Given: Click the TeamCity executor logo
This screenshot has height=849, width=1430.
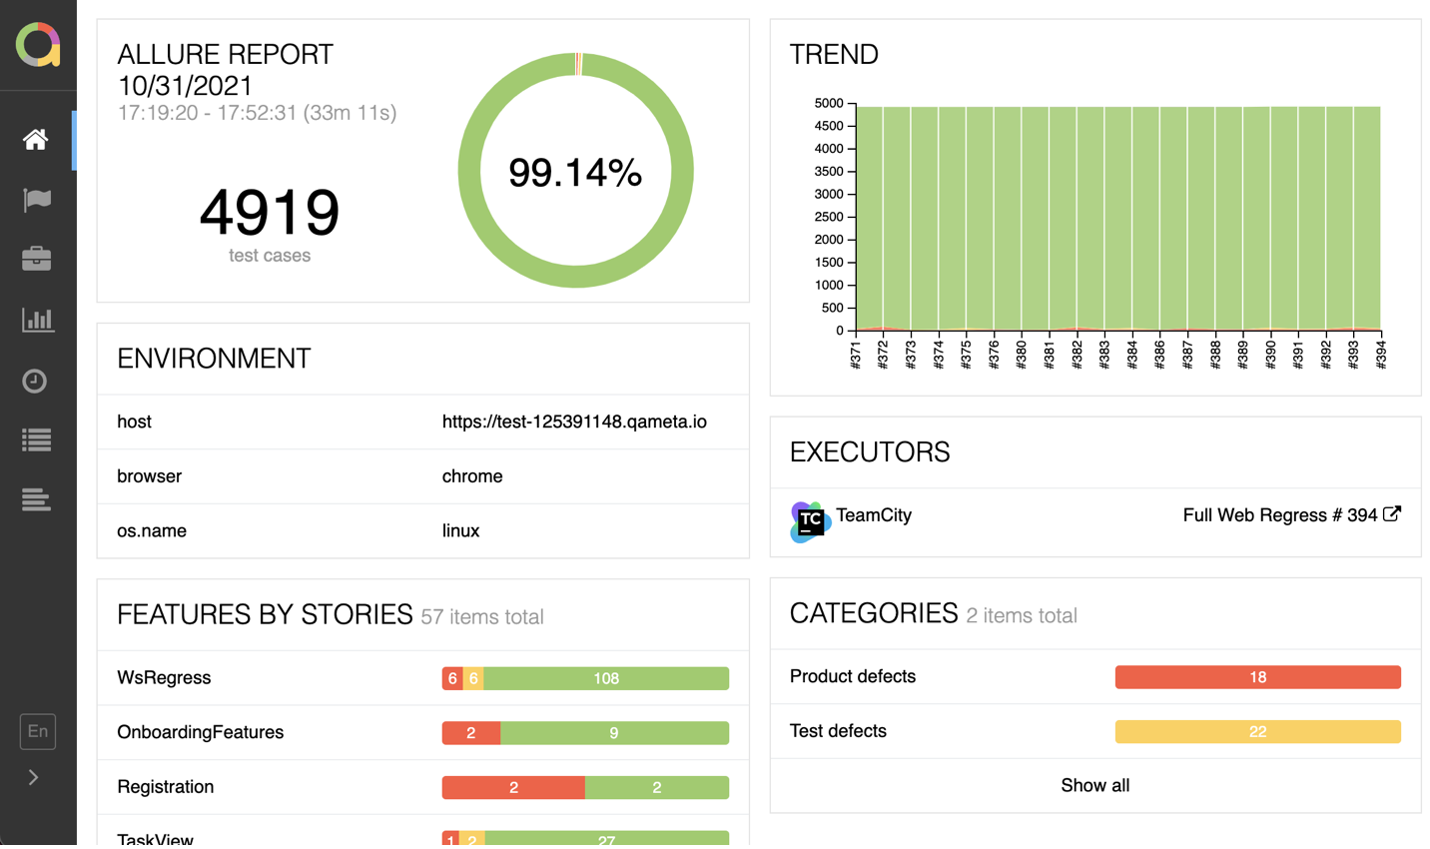Looking at the screenshot, I should click(809, 521).
